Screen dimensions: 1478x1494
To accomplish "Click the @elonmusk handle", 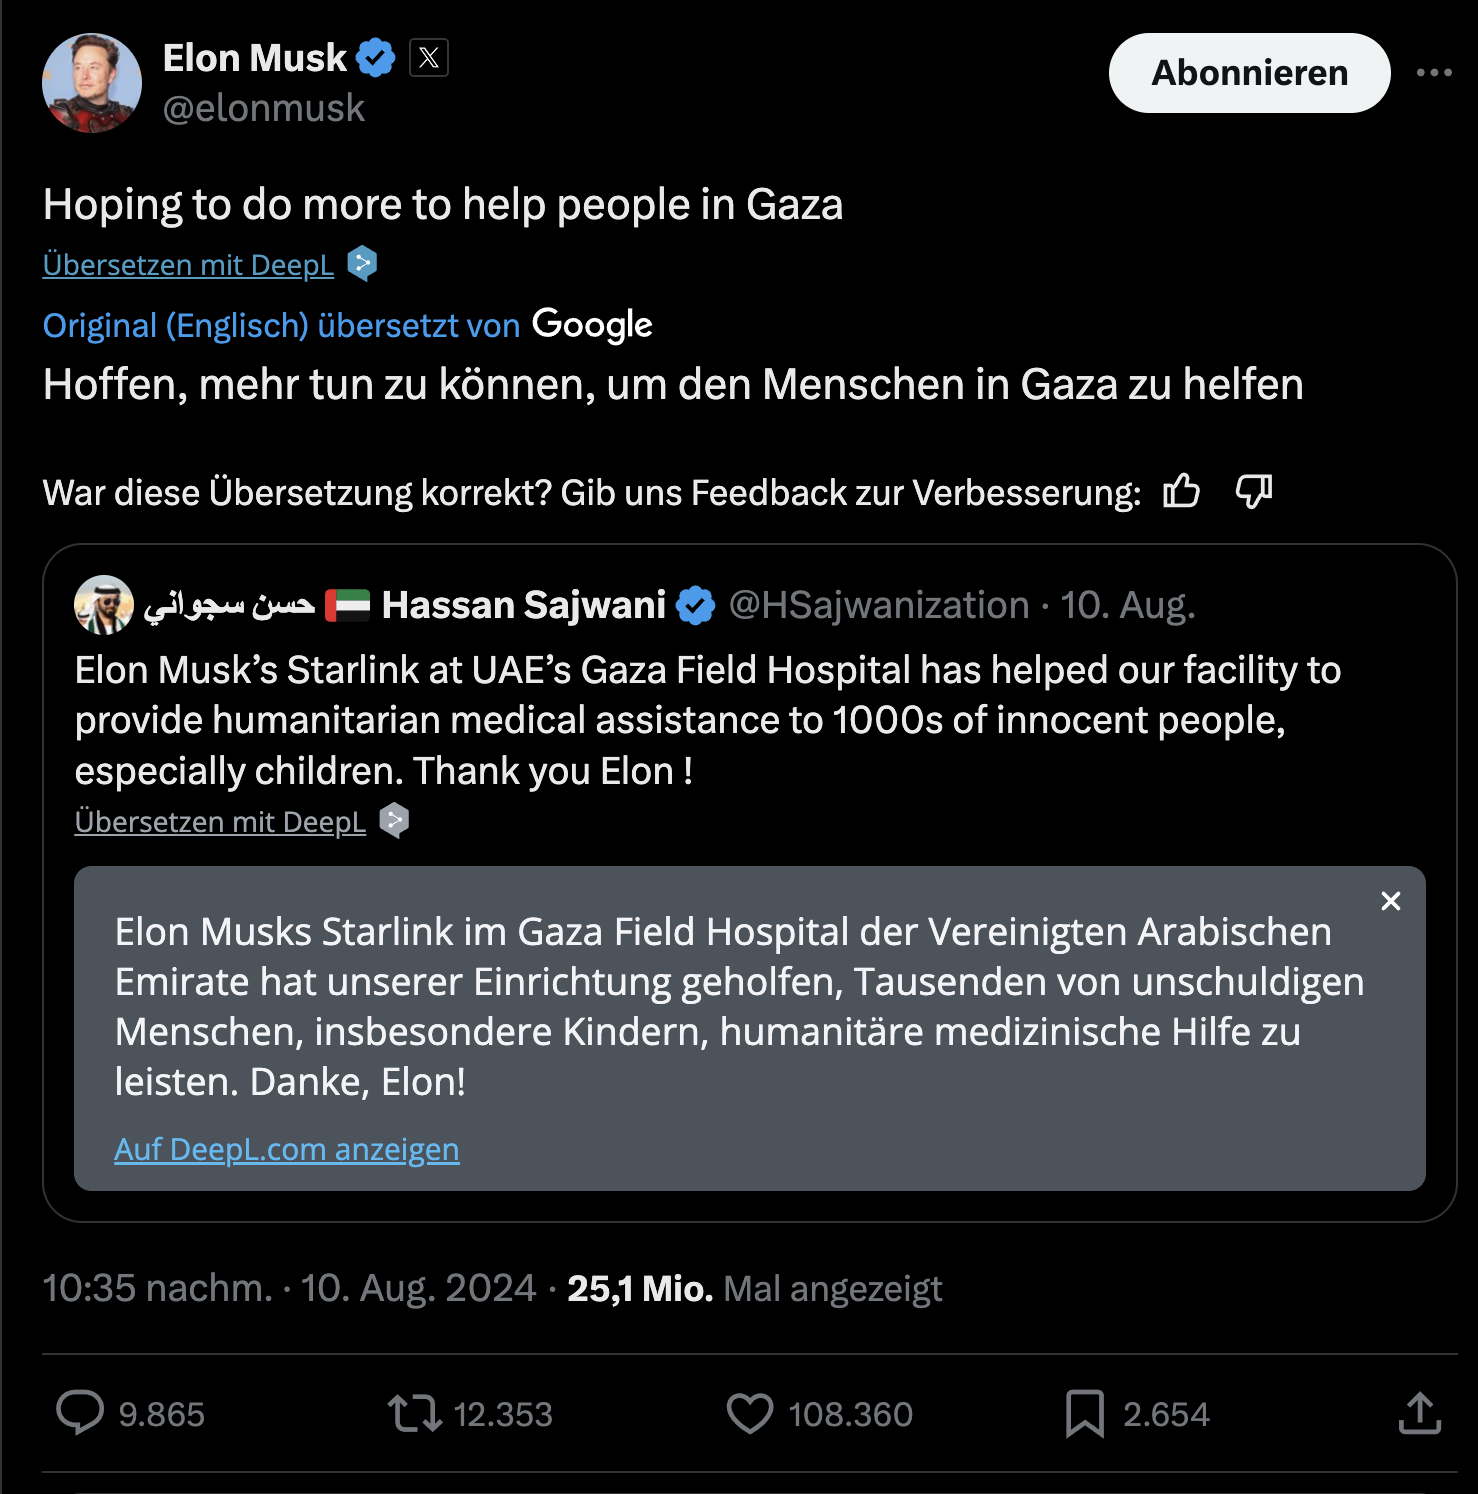I will pos(264,108).
